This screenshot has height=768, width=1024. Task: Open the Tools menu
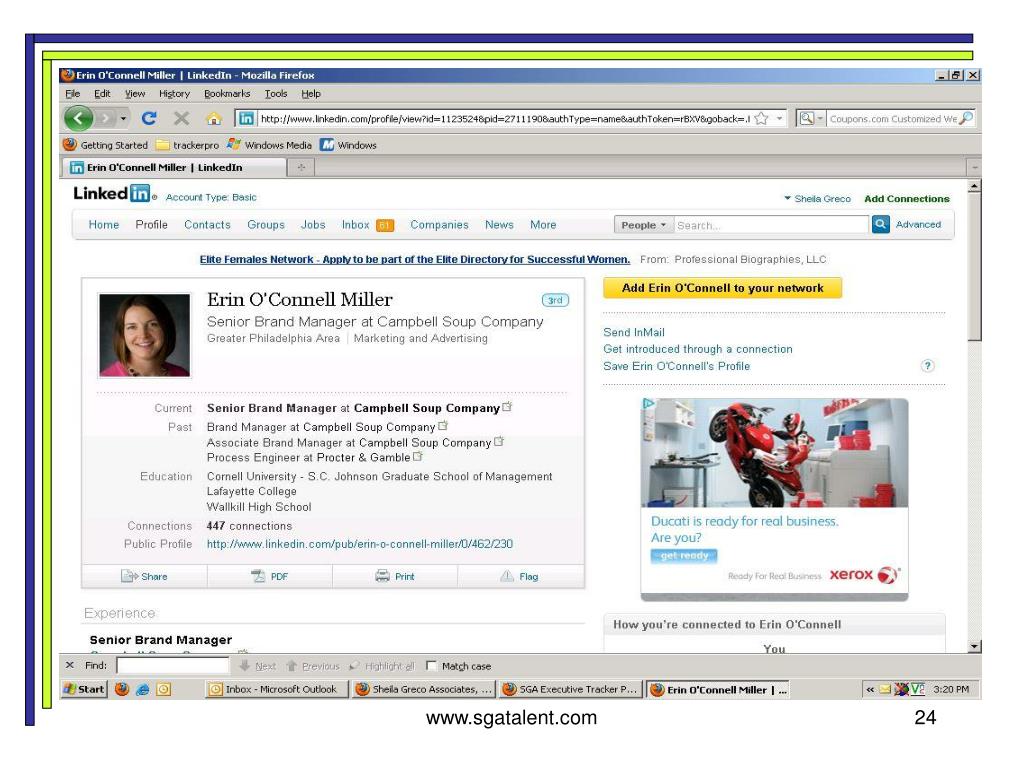click(276, 93)
